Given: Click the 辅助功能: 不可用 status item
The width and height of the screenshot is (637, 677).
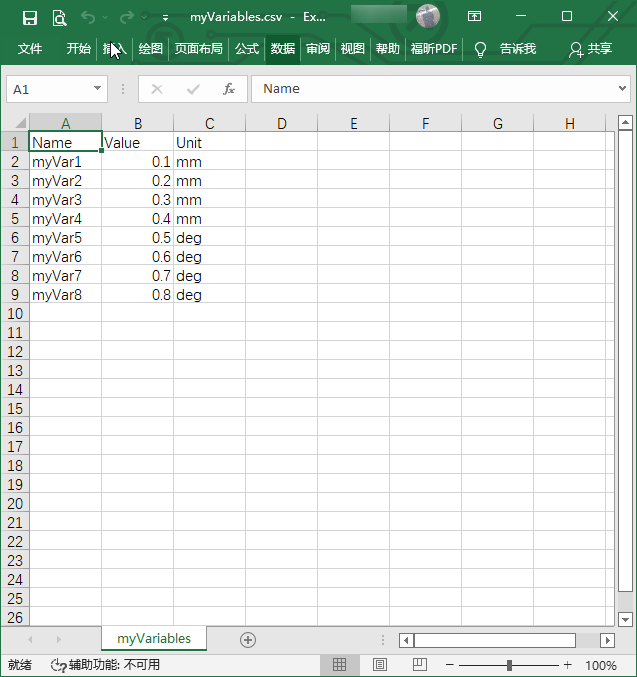Looking at the screenshot, I should (x=105, y=664).
